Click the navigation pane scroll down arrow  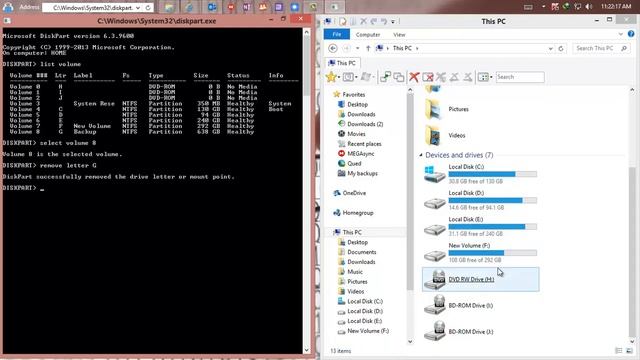click(410, 341)
